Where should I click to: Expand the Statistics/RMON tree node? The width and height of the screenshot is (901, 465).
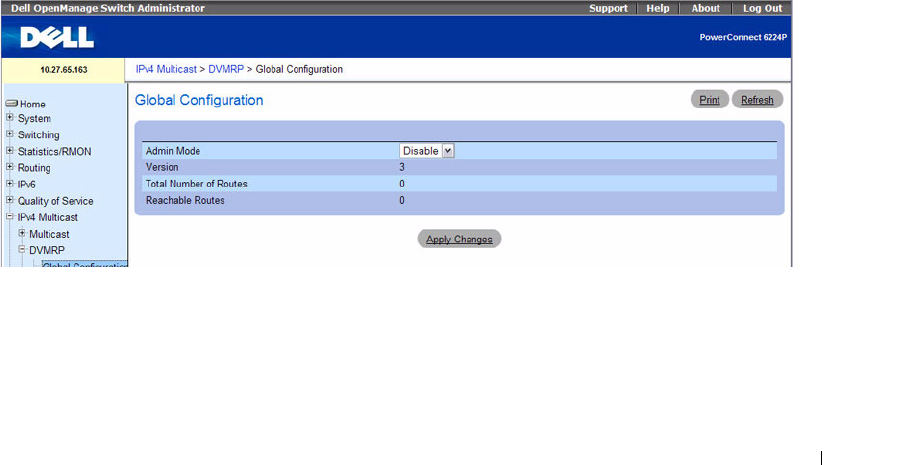point(10,151)
